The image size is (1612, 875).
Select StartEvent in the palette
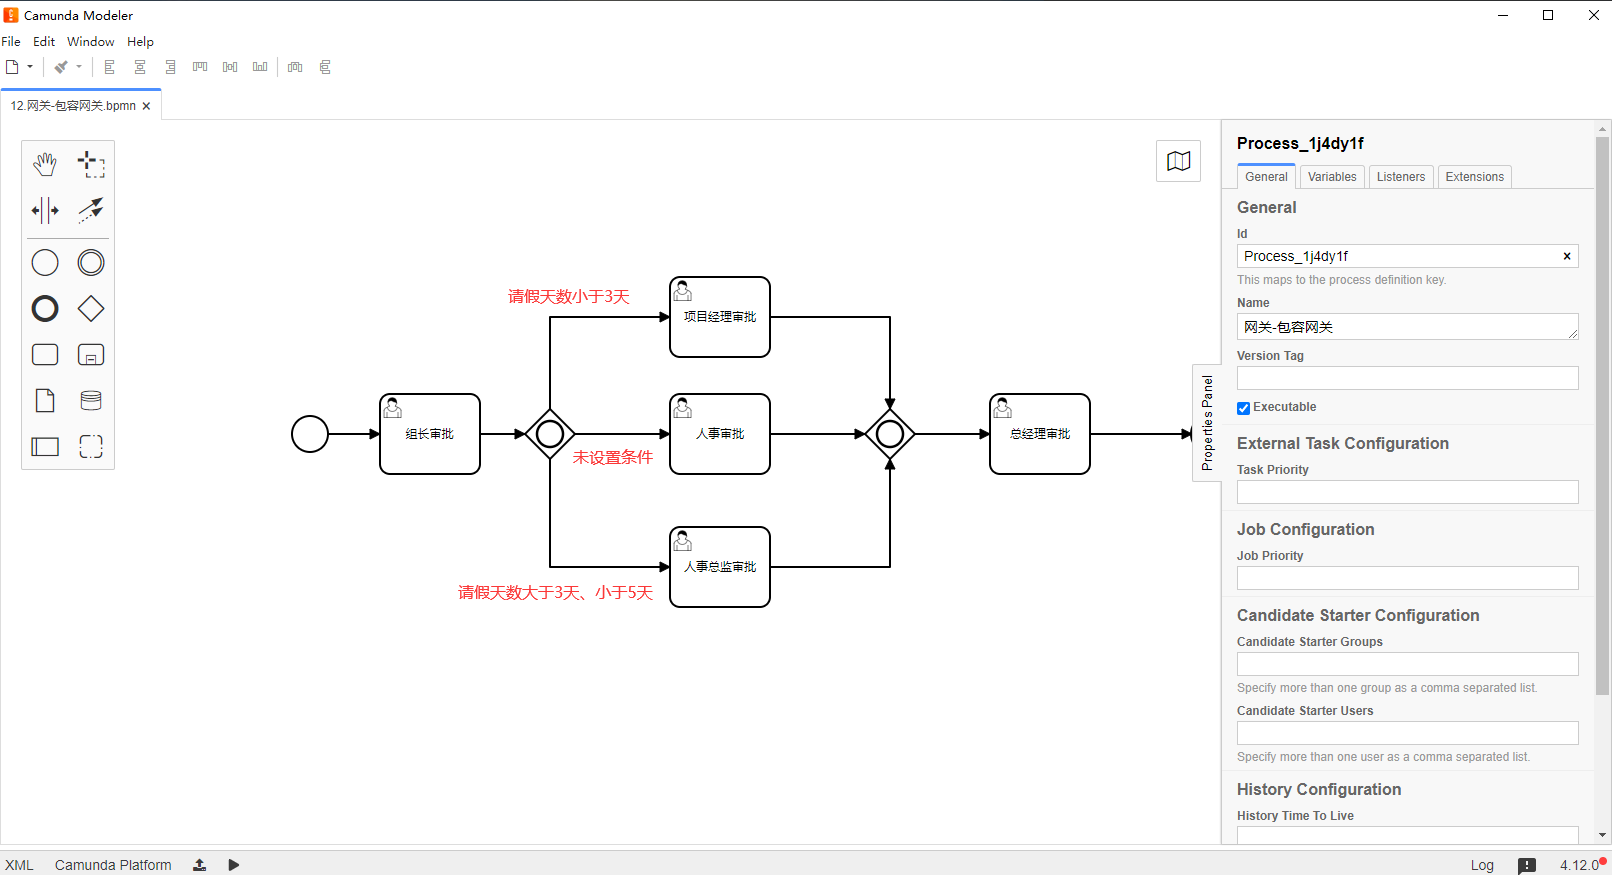pyautogui.click(x=45, y=263)
